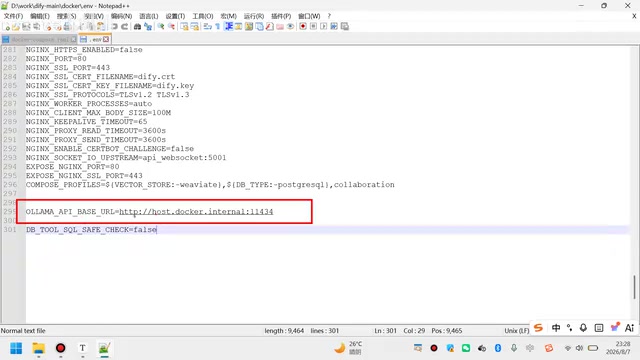This screenshot has width=640, height=360.
Task: Click the Ln : 301 status entry
Action: 385,331
